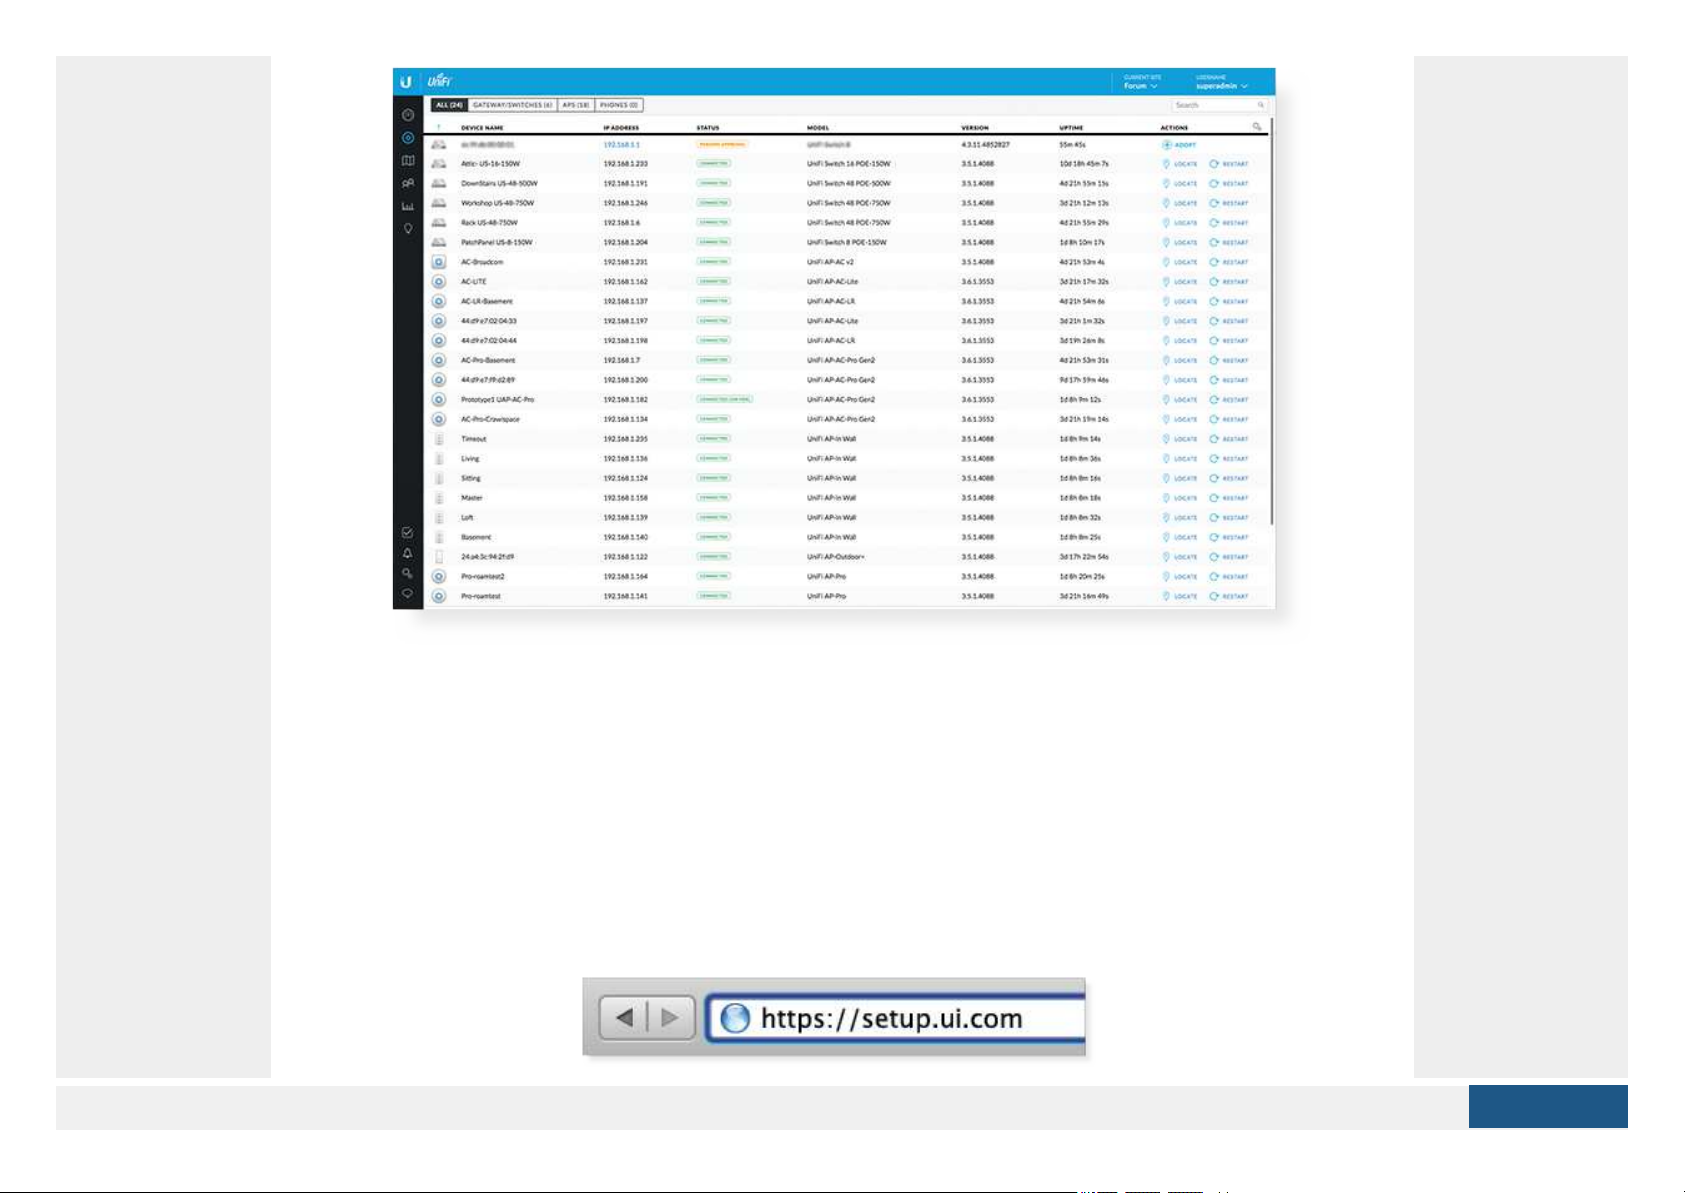The width and height of the screenshot is (1685, 1193).
Task: Click the https://setup.ui.com address bar
Action: [895, 1018]
